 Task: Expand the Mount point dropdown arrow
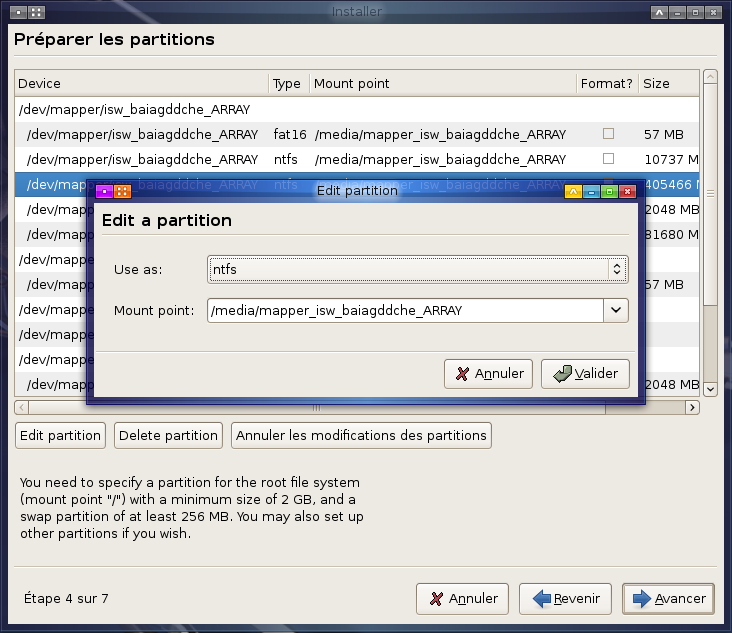coord(616,311)
